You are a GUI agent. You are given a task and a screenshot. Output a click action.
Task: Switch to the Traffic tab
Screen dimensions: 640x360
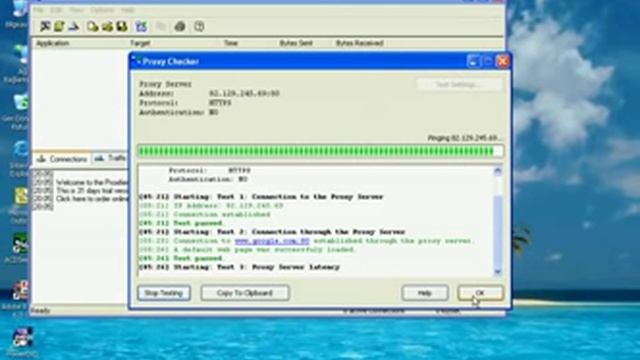tap(110, 158)
